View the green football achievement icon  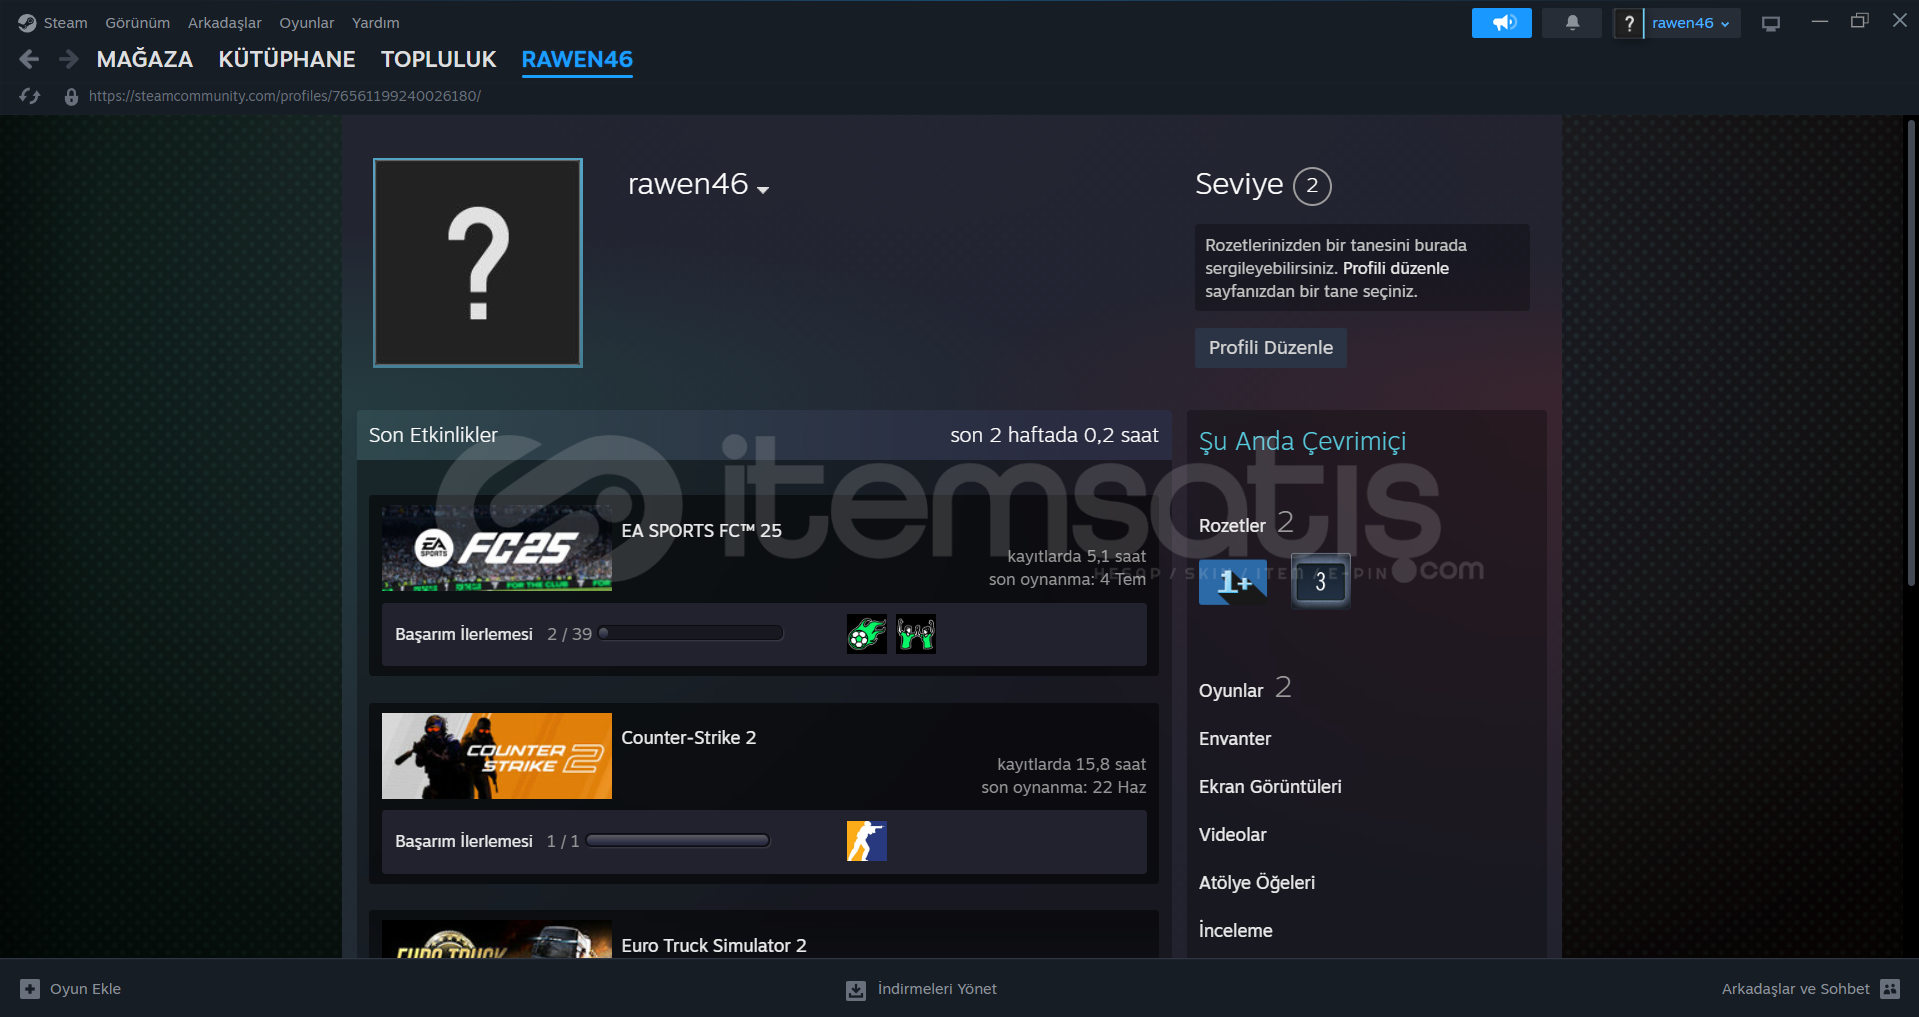866,634
